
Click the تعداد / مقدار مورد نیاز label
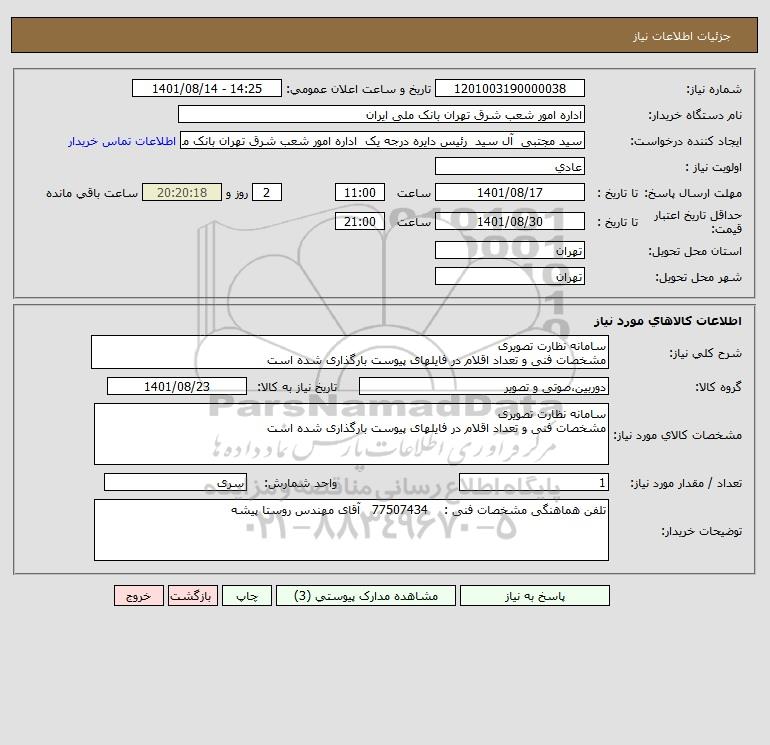(x=686, y=483)
